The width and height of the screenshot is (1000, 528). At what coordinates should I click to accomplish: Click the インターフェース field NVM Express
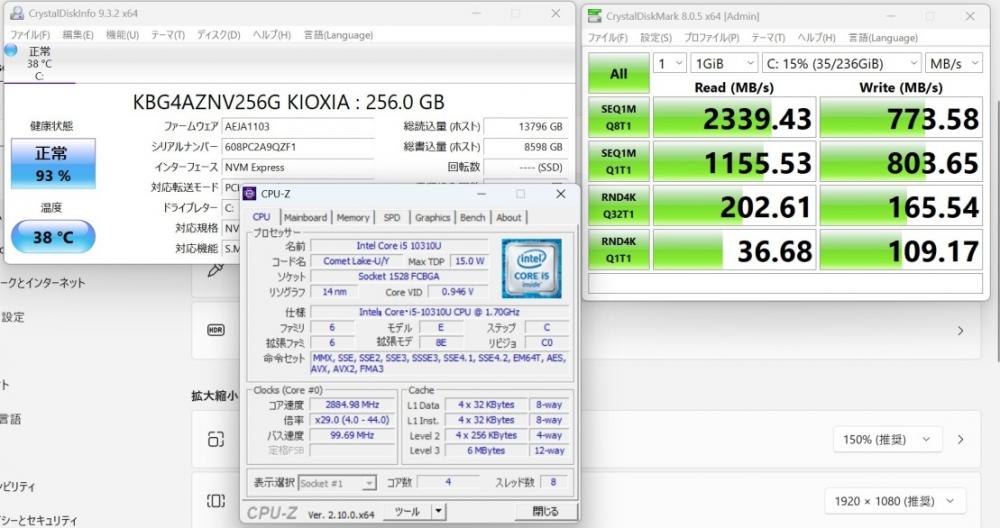pos(297,167)
